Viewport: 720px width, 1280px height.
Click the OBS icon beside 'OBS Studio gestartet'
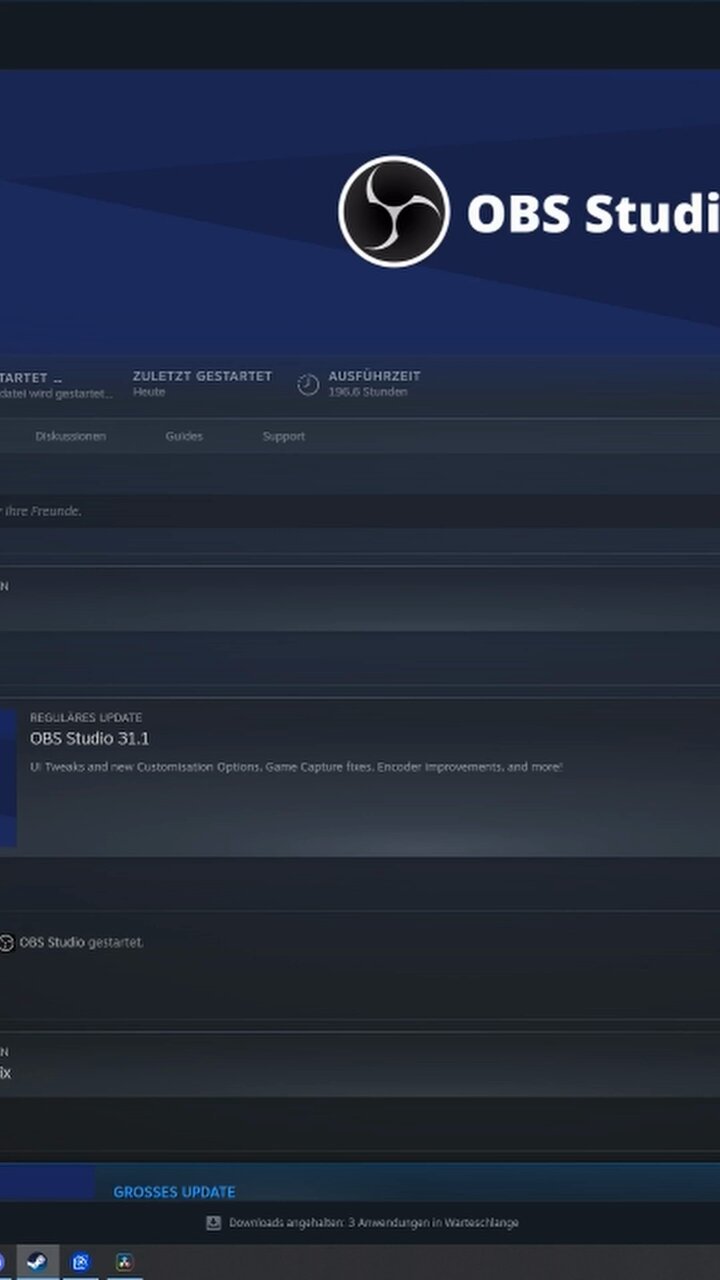[x=6, y=943]
